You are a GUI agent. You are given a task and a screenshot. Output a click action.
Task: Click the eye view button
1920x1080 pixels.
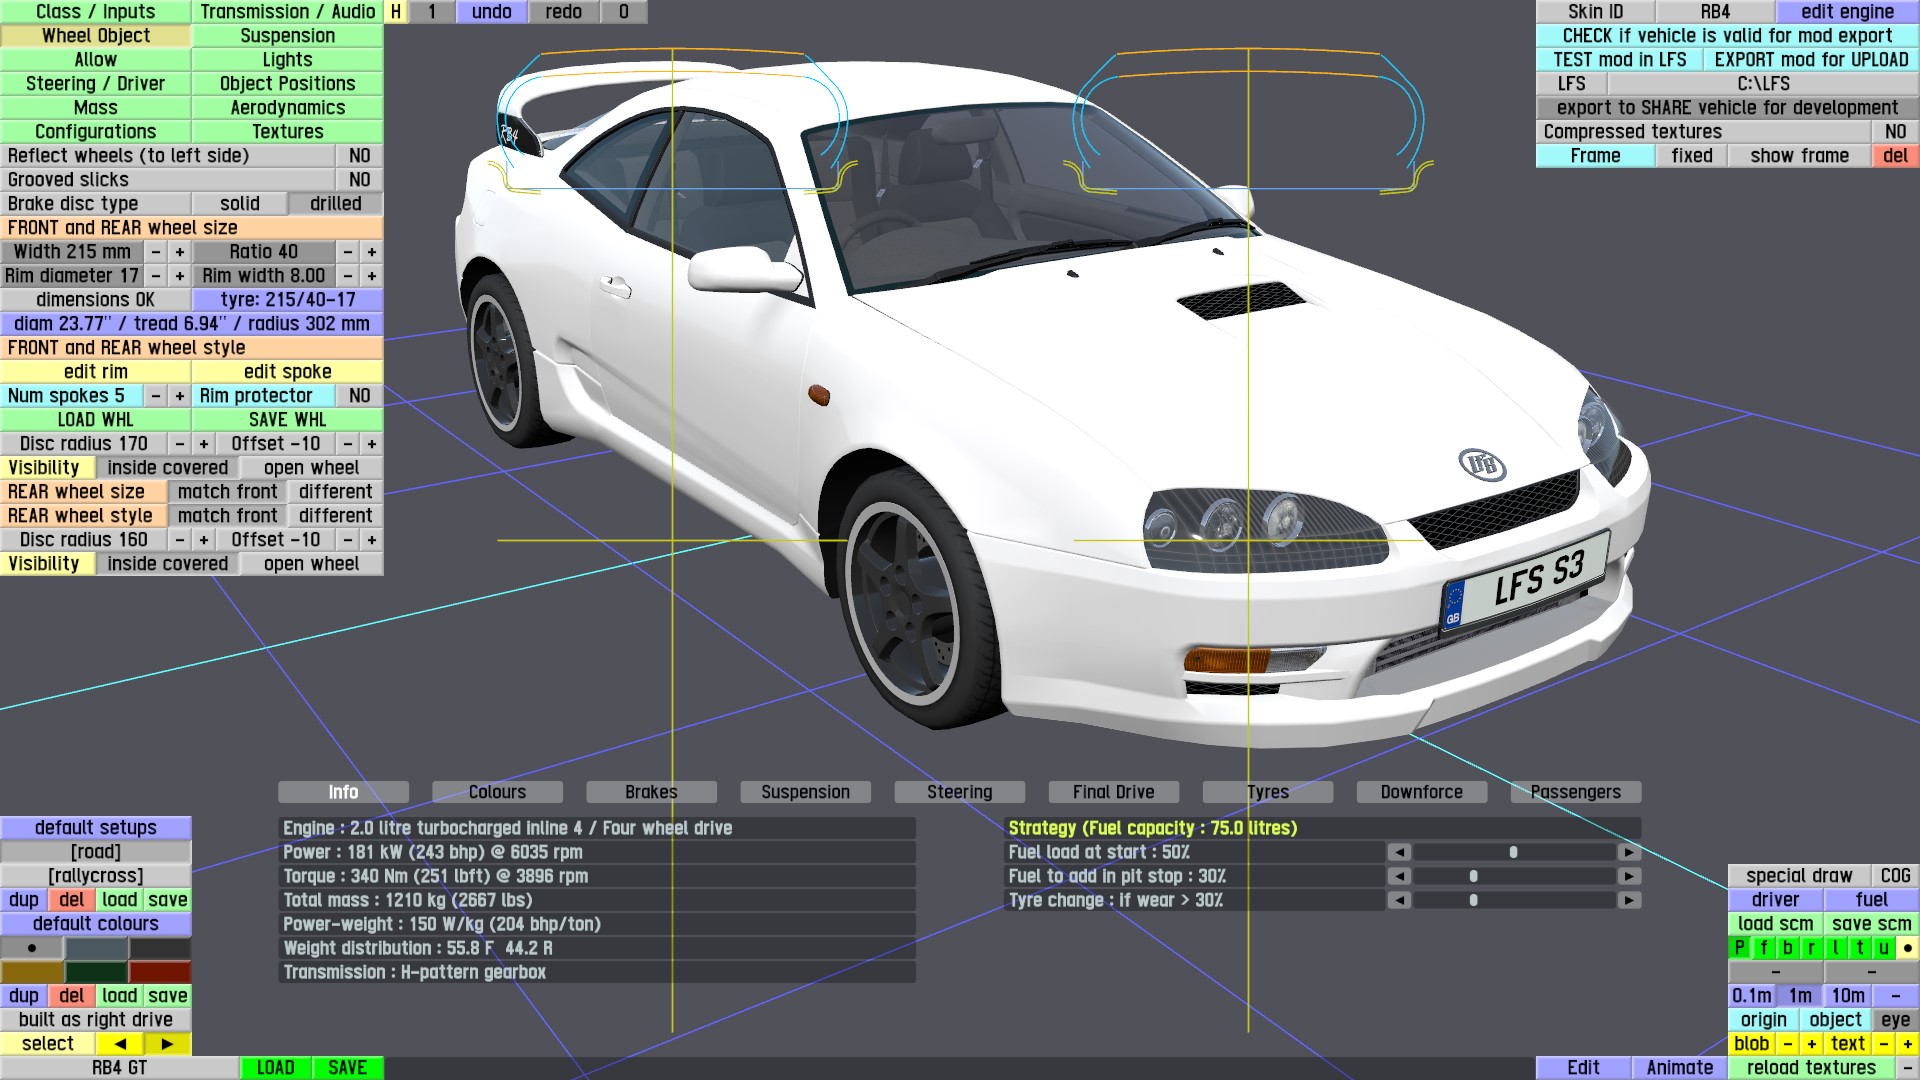(1895, 1020)
